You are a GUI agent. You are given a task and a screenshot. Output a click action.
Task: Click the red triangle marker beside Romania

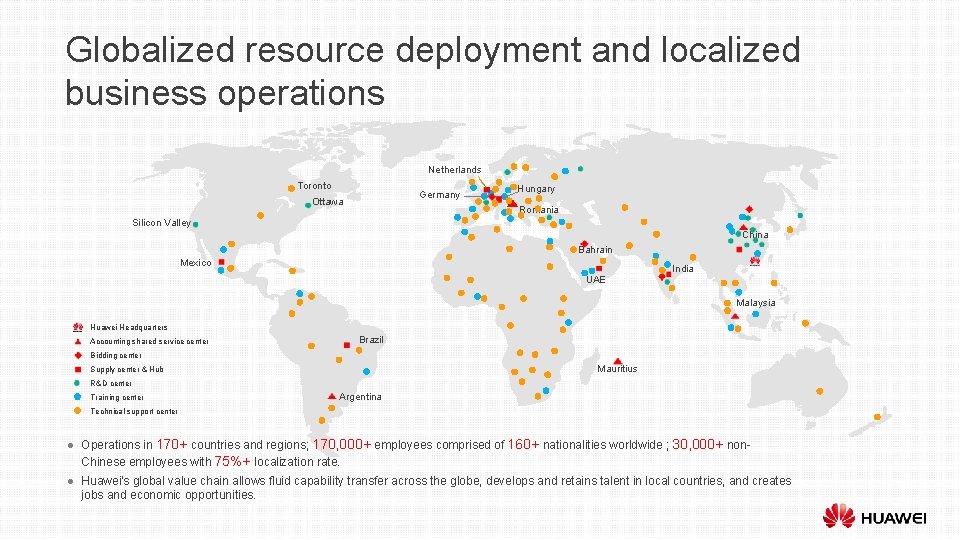[513, 204]
